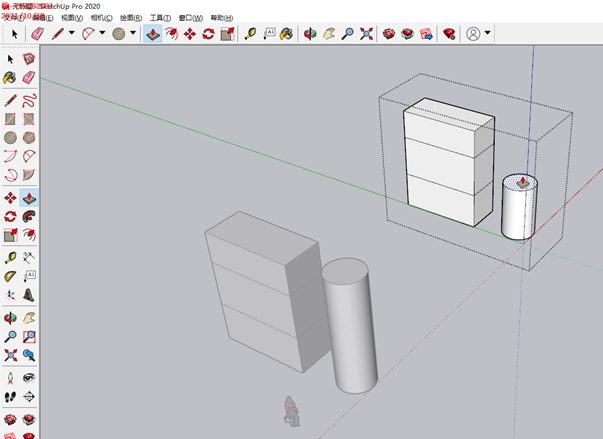Select the Make Component tool

click(29, 59)
